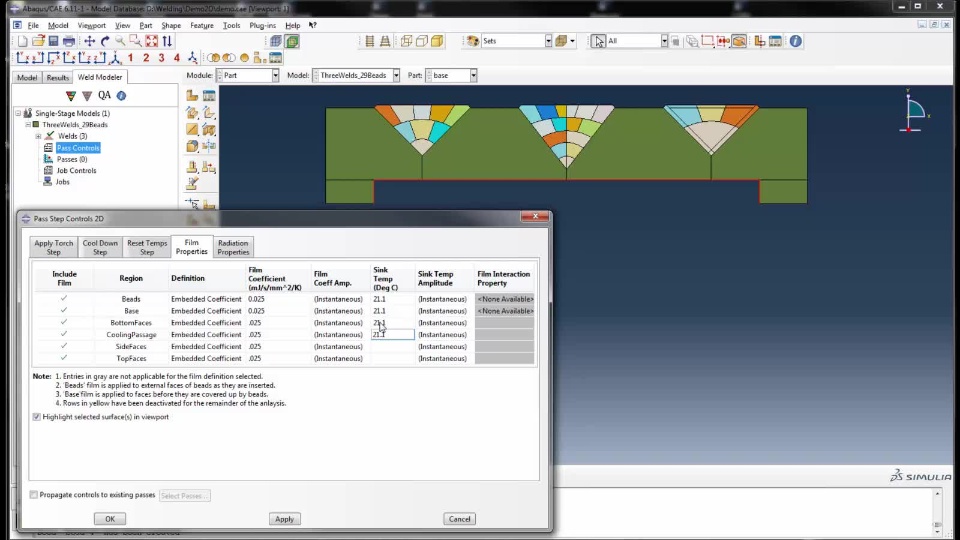This screenshot has width=960, height=540.
Task: Click the Color Code palette icon
Action: click(473, 41)
